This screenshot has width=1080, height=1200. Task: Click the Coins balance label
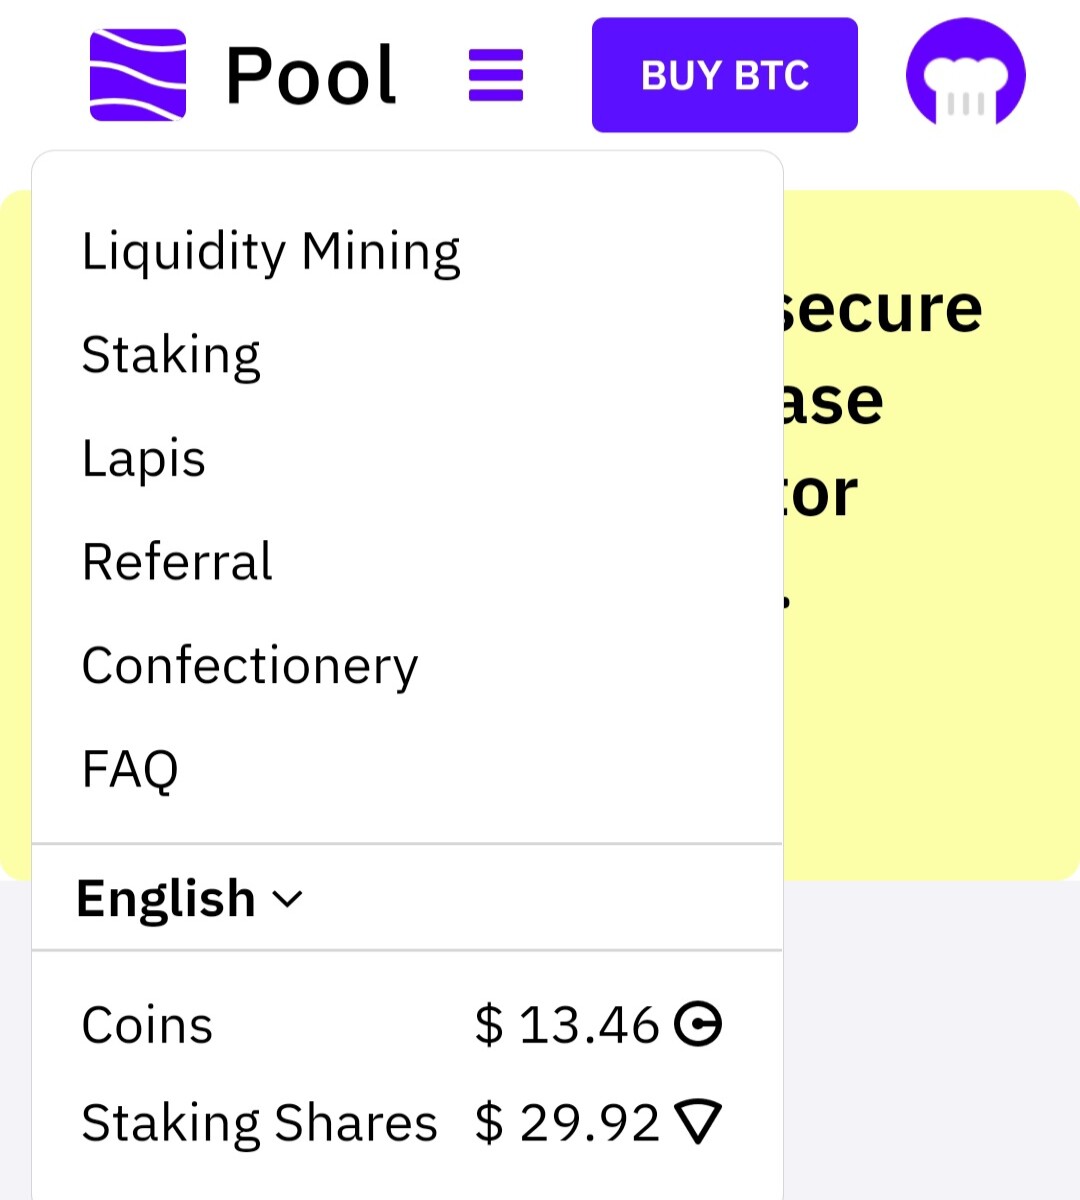coord(147,1025)
